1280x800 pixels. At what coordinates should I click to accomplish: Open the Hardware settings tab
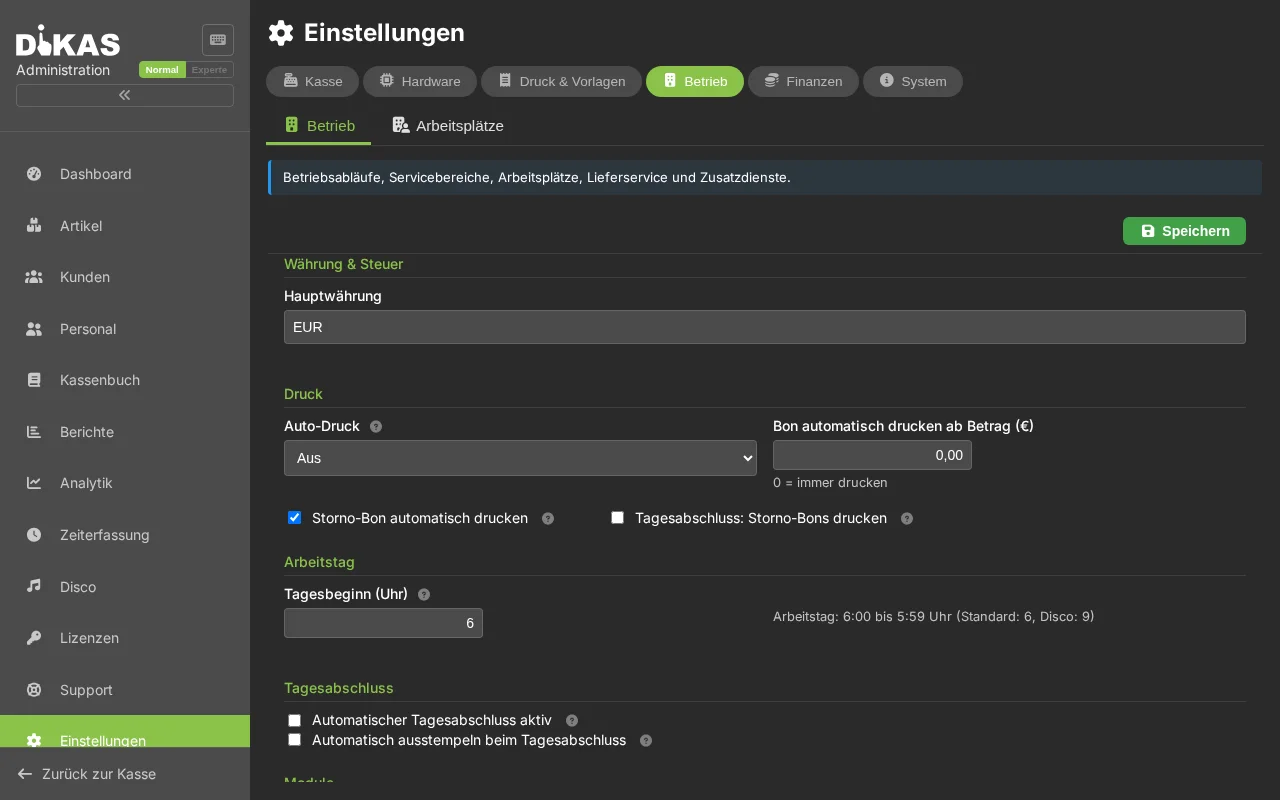tap(420, 81)
